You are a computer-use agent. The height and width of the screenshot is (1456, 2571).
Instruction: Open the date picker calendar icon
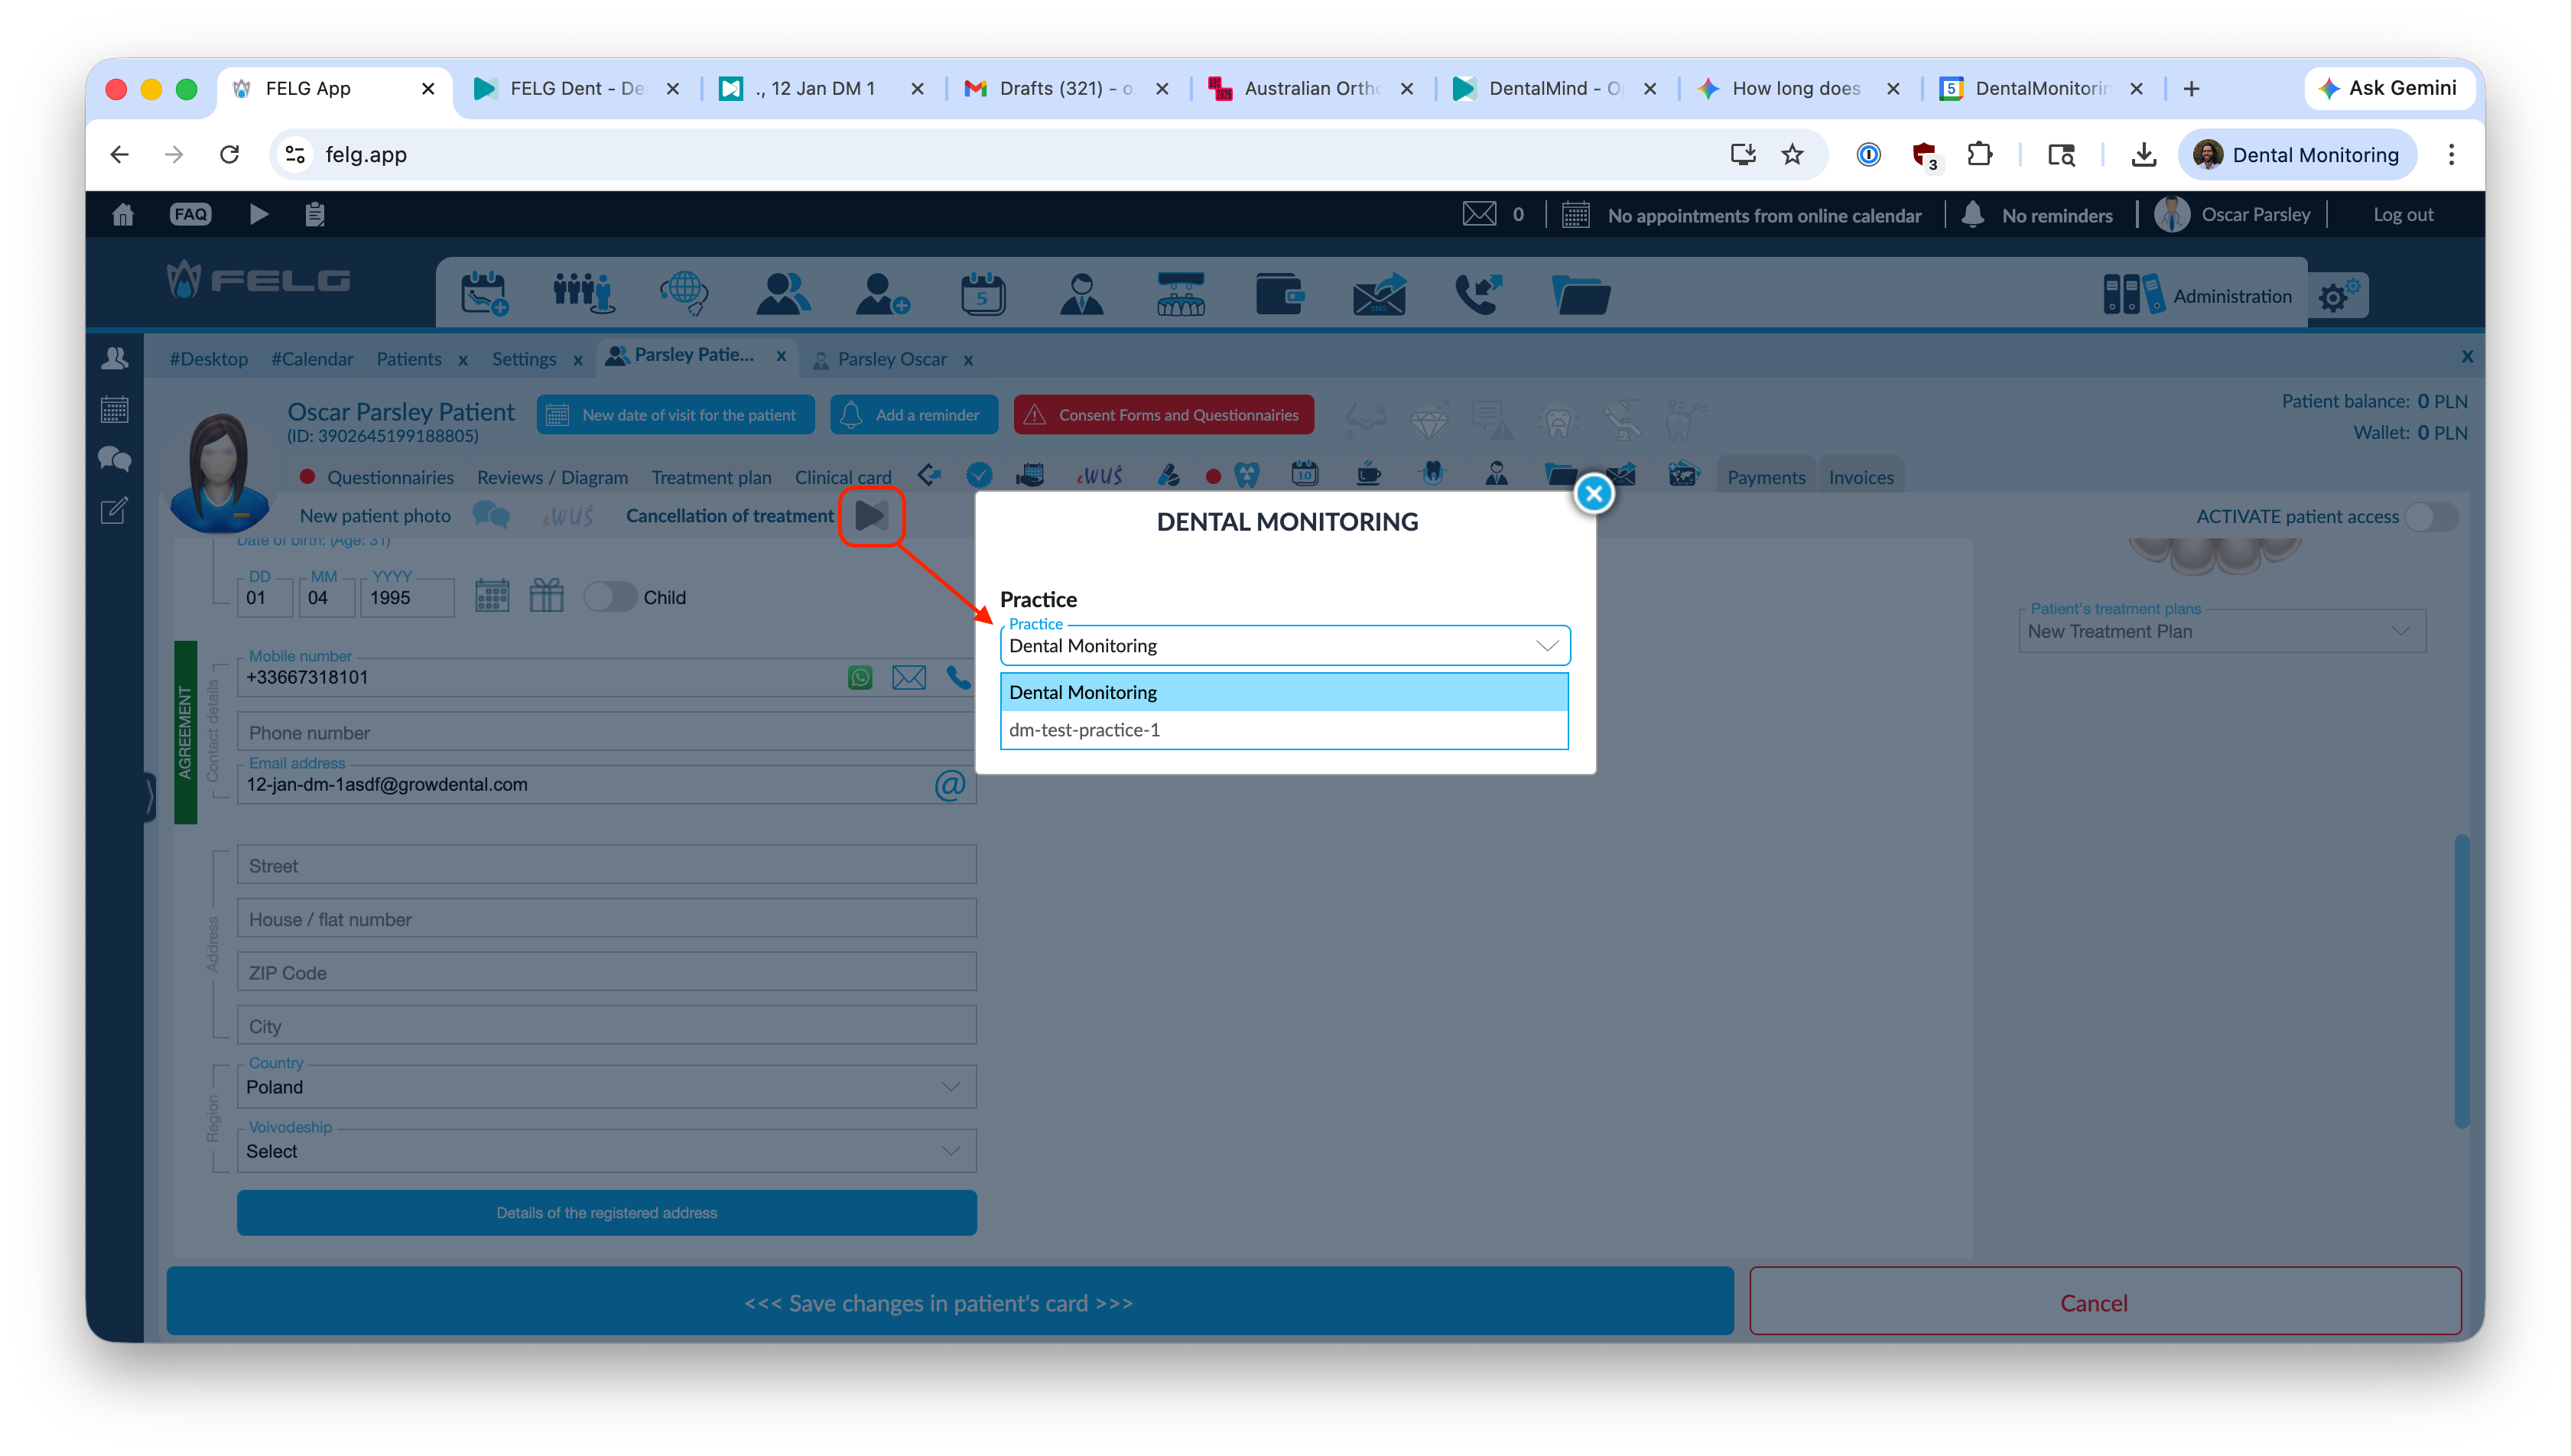(491, 596)
